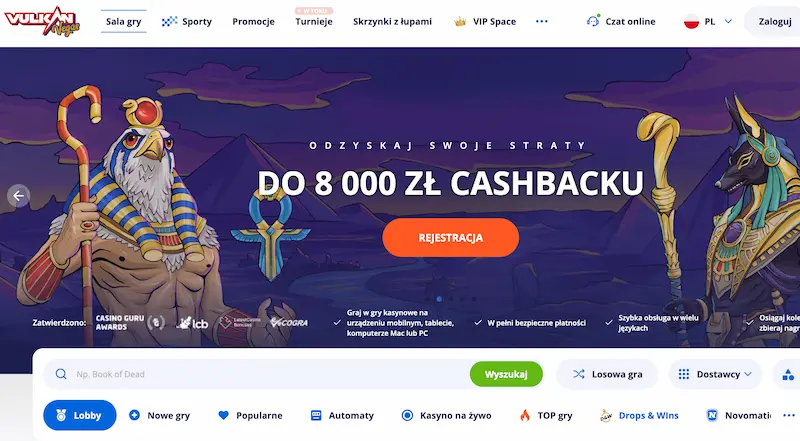
Task: Click the shapes icon right of Dostawcy
Action: click(x=788, y=375)
